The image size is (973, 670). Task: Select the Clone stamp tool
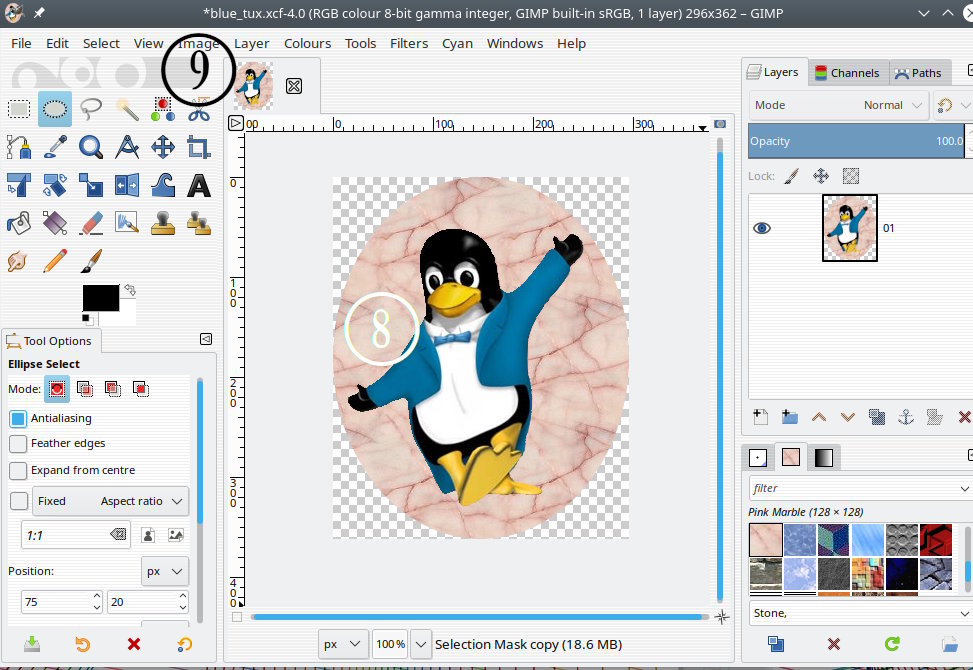coord(163,223)
